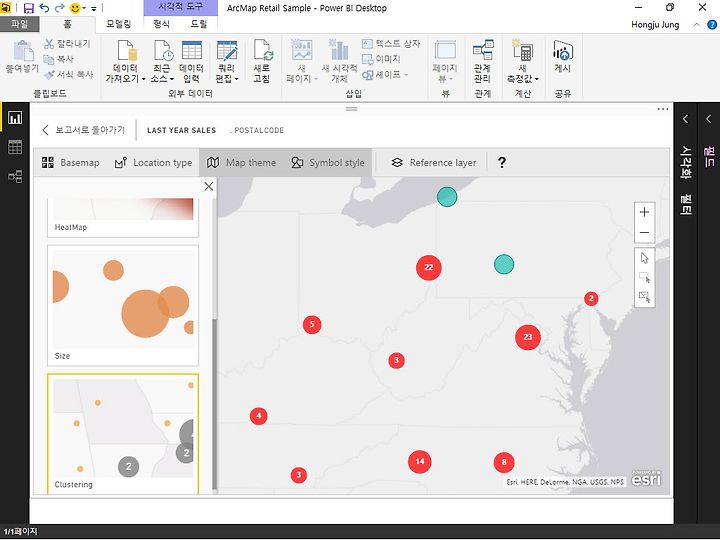The width and height of the screenshot is (720, 540).
Task: Undo the last action
Action: point(45,8)
